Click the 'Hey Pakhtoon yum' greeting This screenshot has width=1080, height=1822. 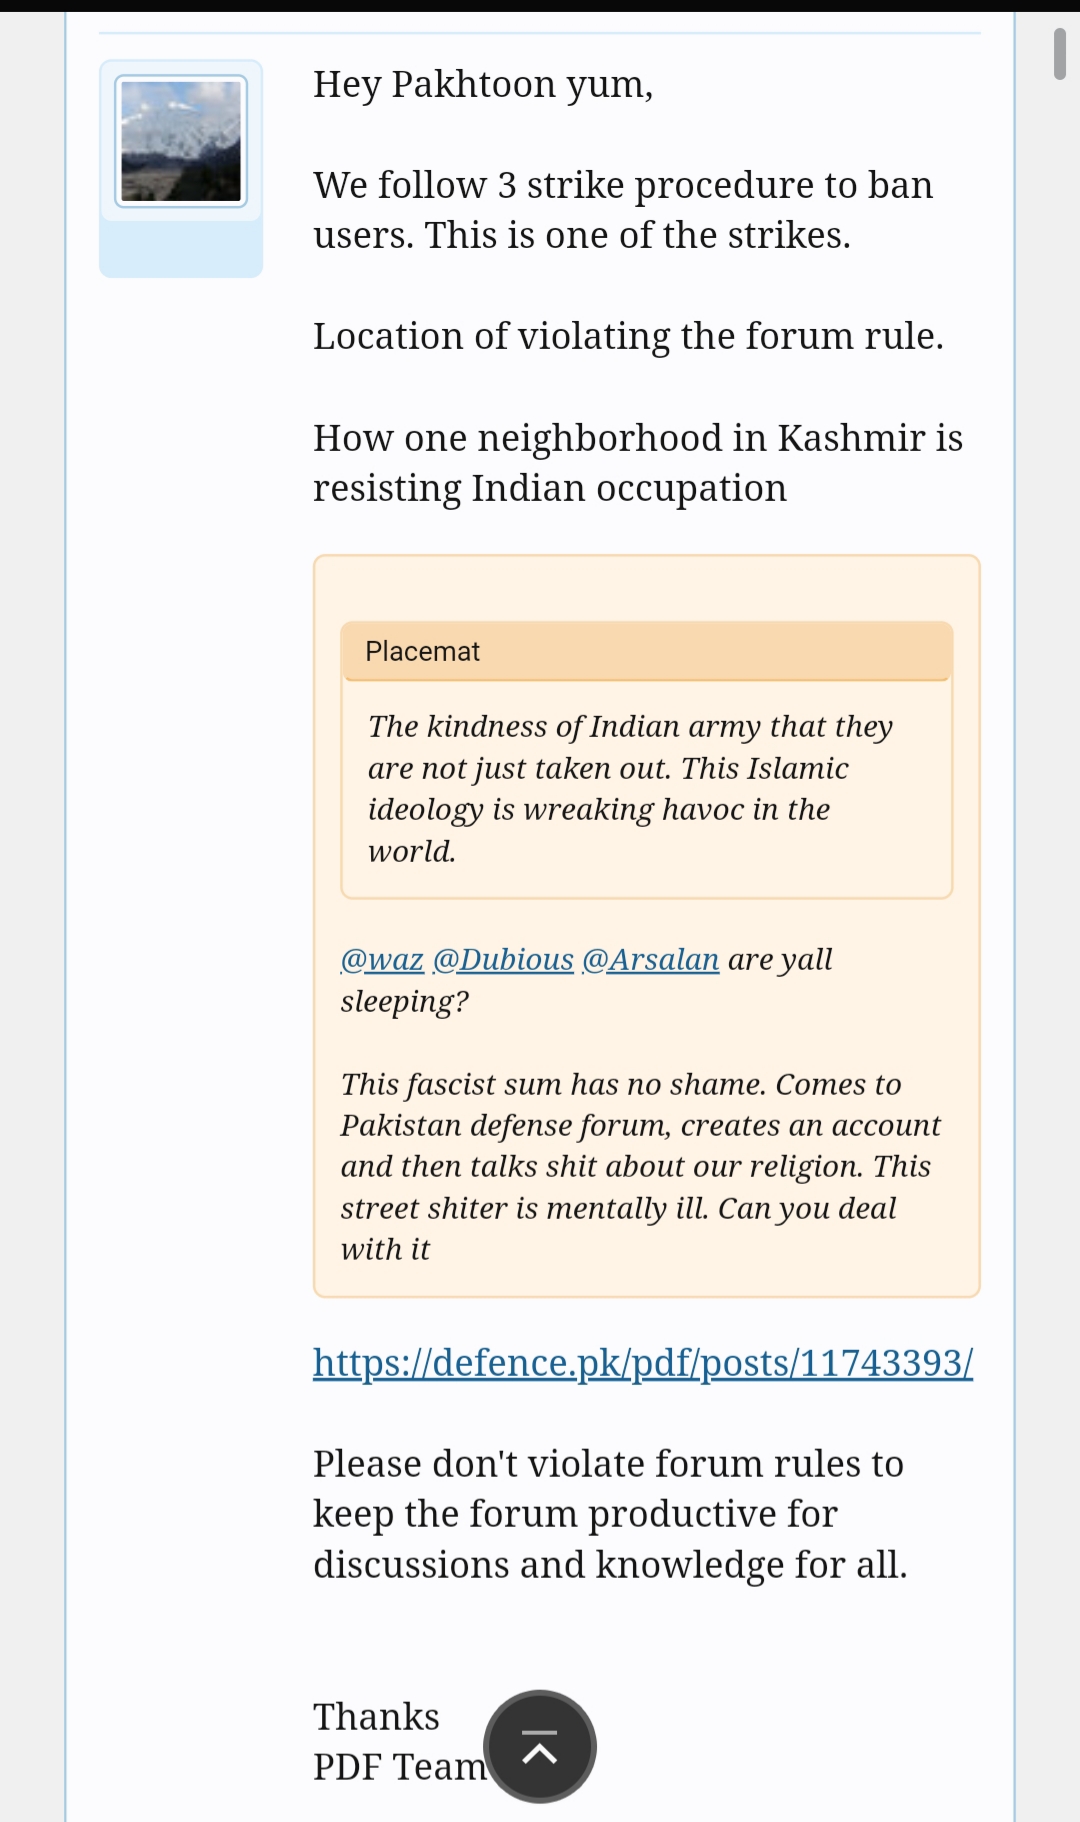(483, 85)
